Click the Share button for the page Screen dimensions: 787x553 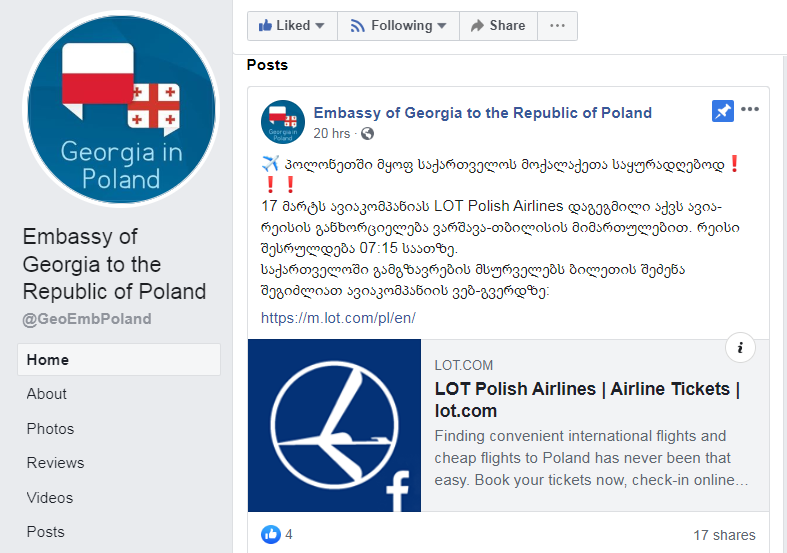498,26
